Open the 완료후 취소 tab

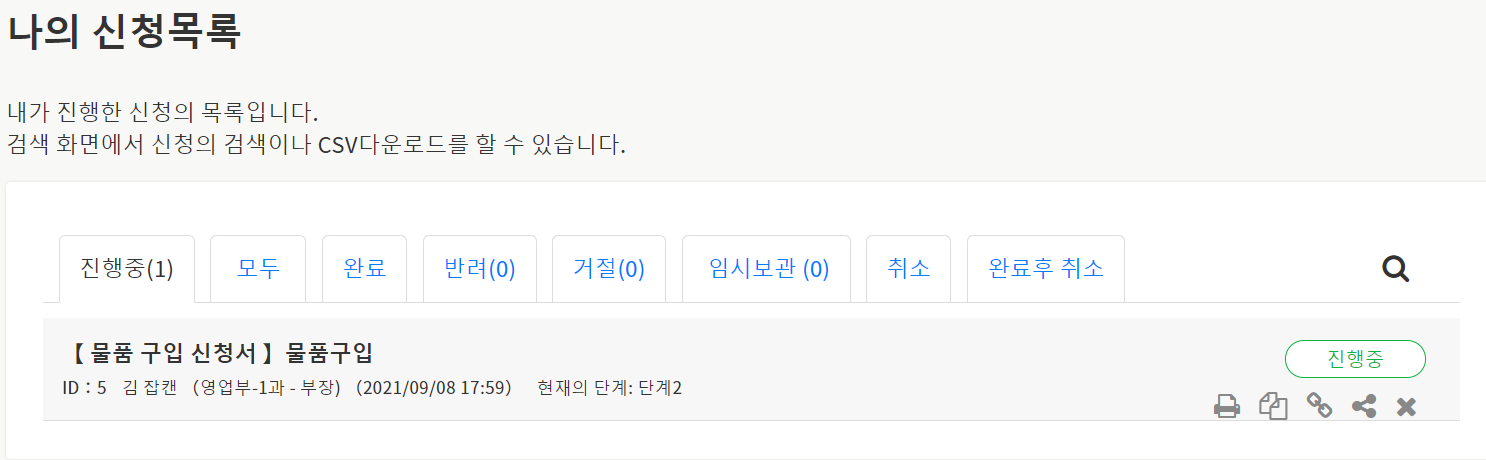[1046, 269]
